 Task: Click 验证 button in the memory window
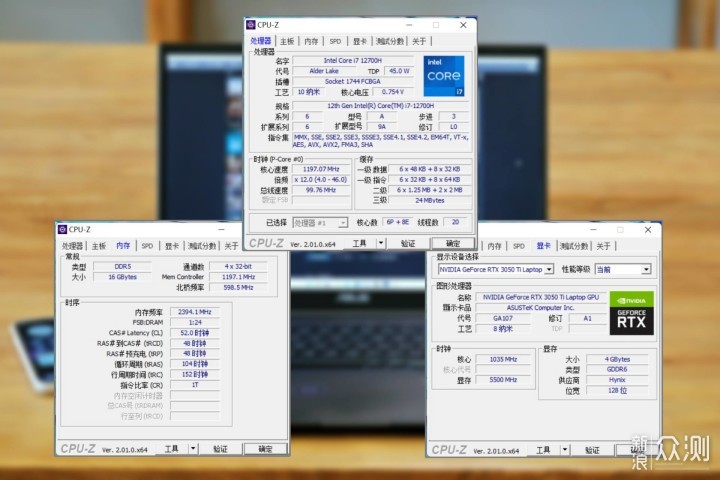pyautogui.click(x=220, y=448)
